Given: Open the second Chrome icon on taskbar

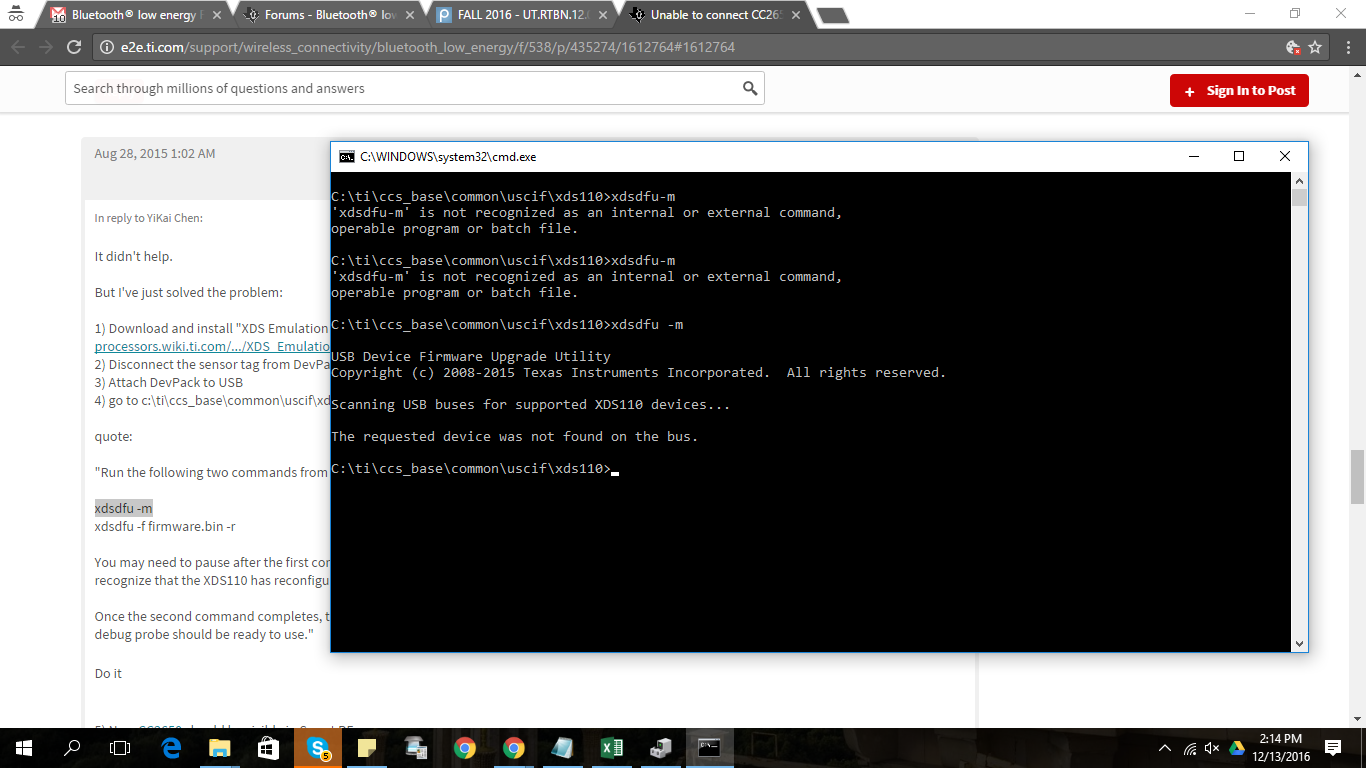Looking at the screenshot, I should pos(514,747).
